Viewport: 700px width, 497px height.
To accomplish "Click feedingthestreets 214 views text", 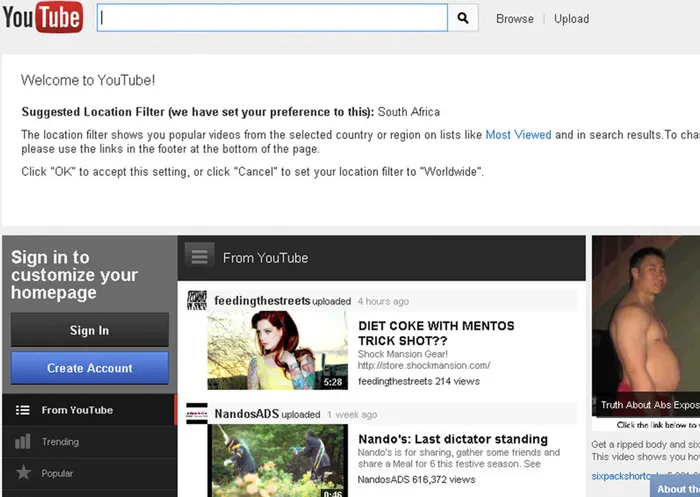I will point(419,381).
